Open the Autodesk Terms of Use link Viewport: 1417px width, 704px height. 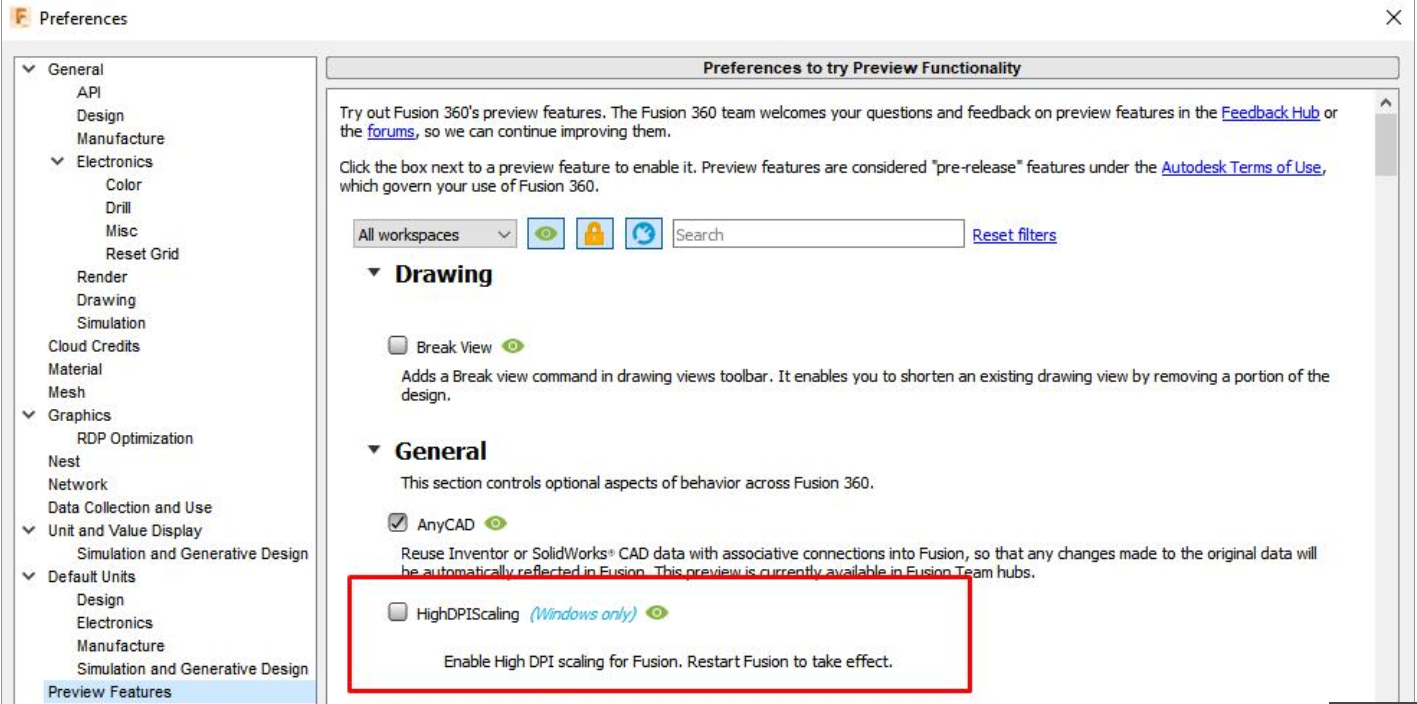(x=1241, y=168)
